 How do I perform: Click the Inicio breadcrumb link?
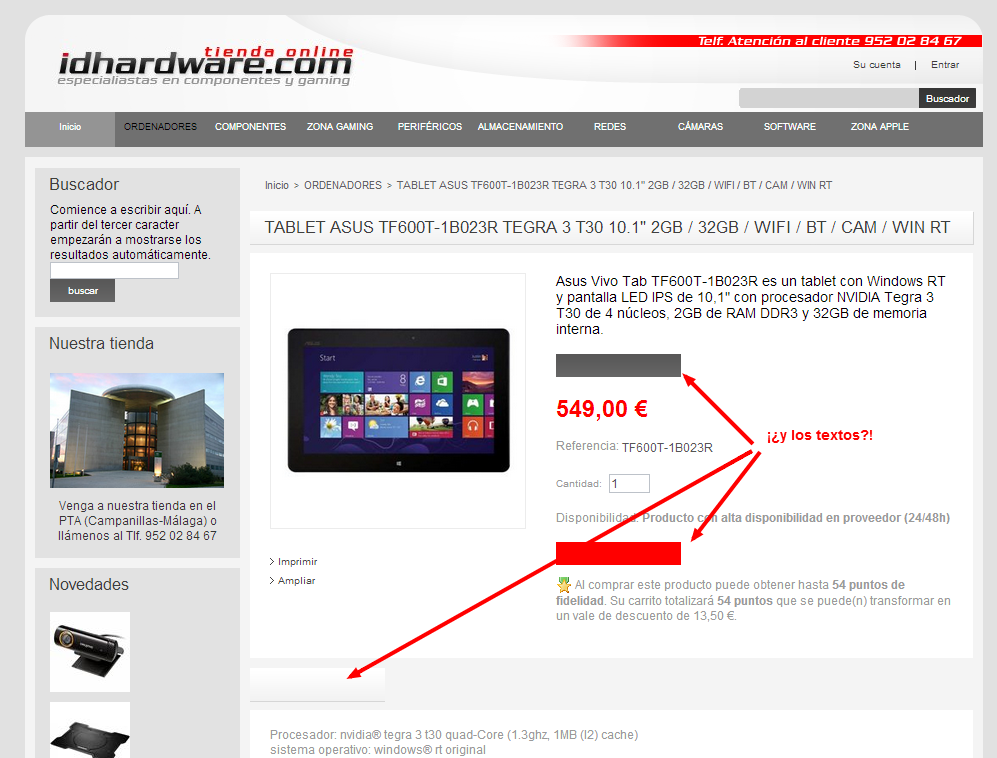[x=277, y=185]
